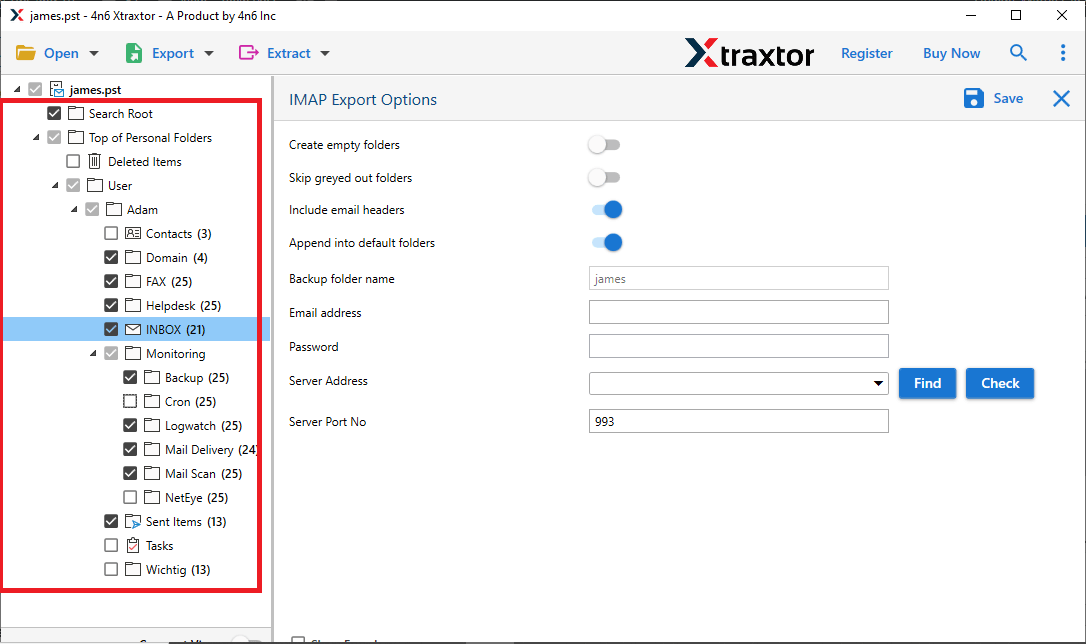Open the Server Address dropdown
1086x644 pixels.
(879, 383)
